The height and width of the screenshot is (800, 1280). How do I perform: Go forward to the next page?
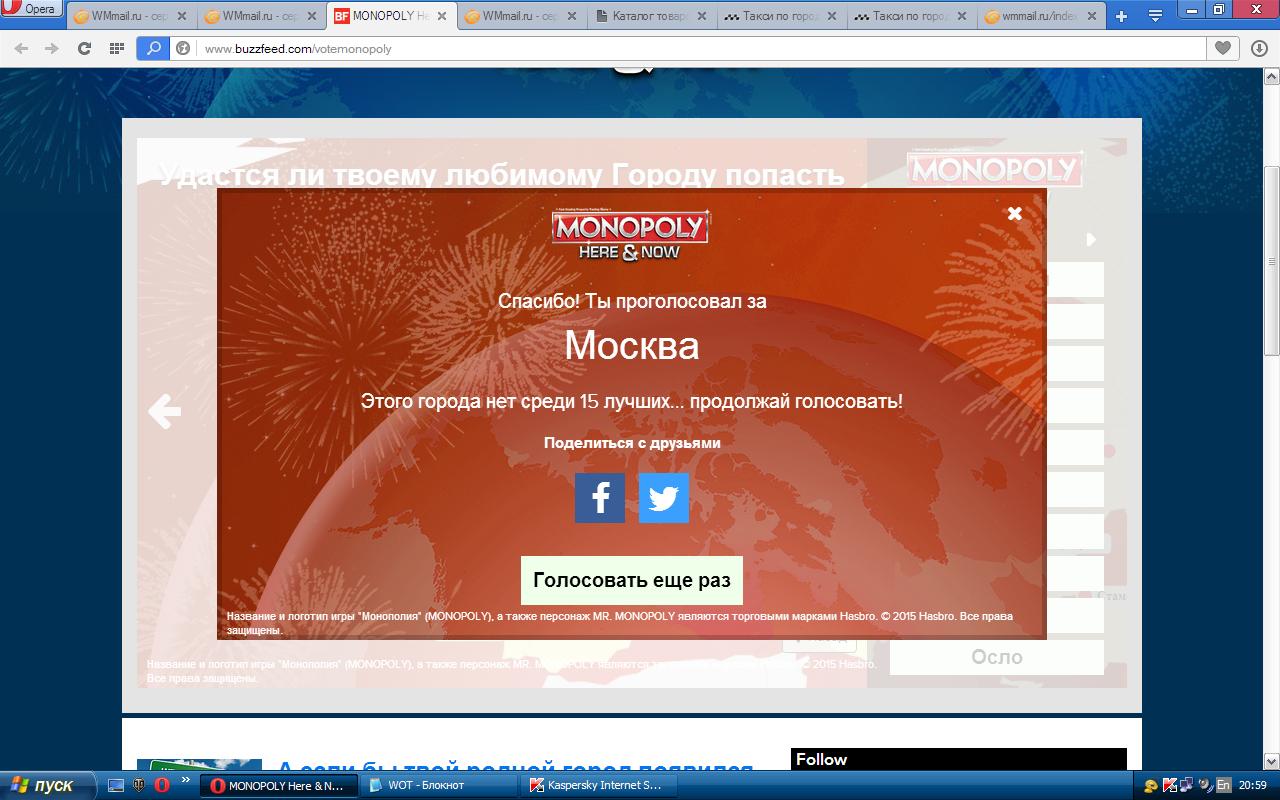[x=52, y=48]
